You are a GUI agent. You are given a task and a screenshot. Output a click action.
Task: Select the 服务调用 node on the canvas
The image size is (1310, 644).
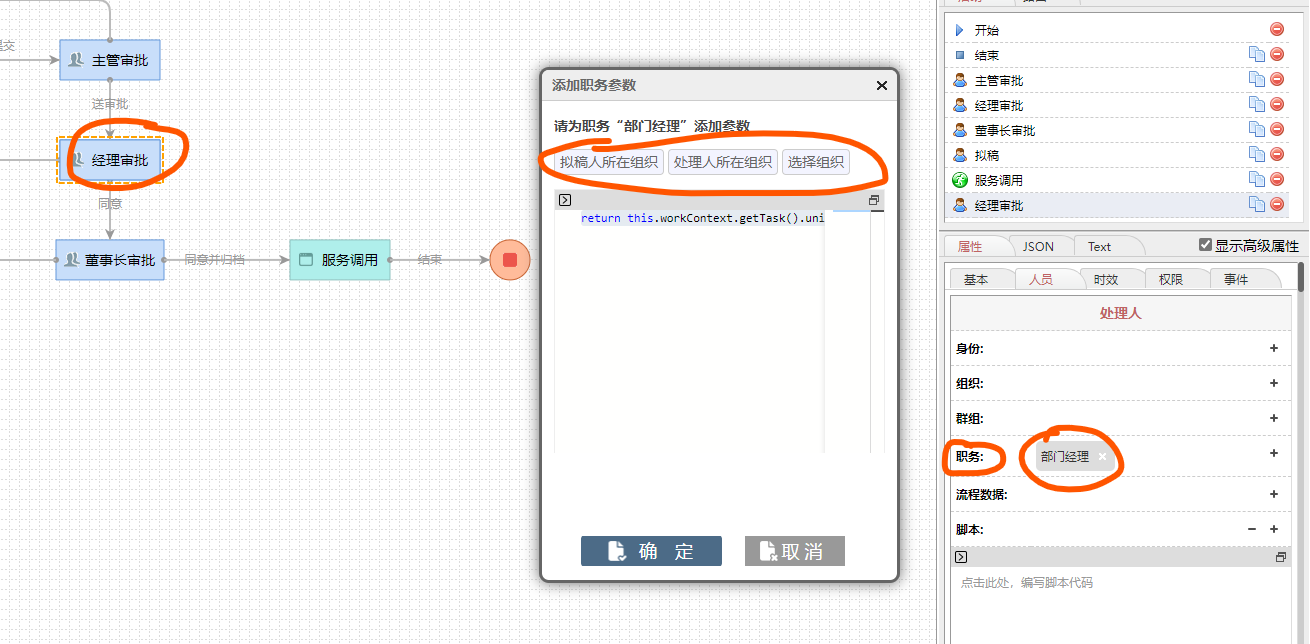340,260
